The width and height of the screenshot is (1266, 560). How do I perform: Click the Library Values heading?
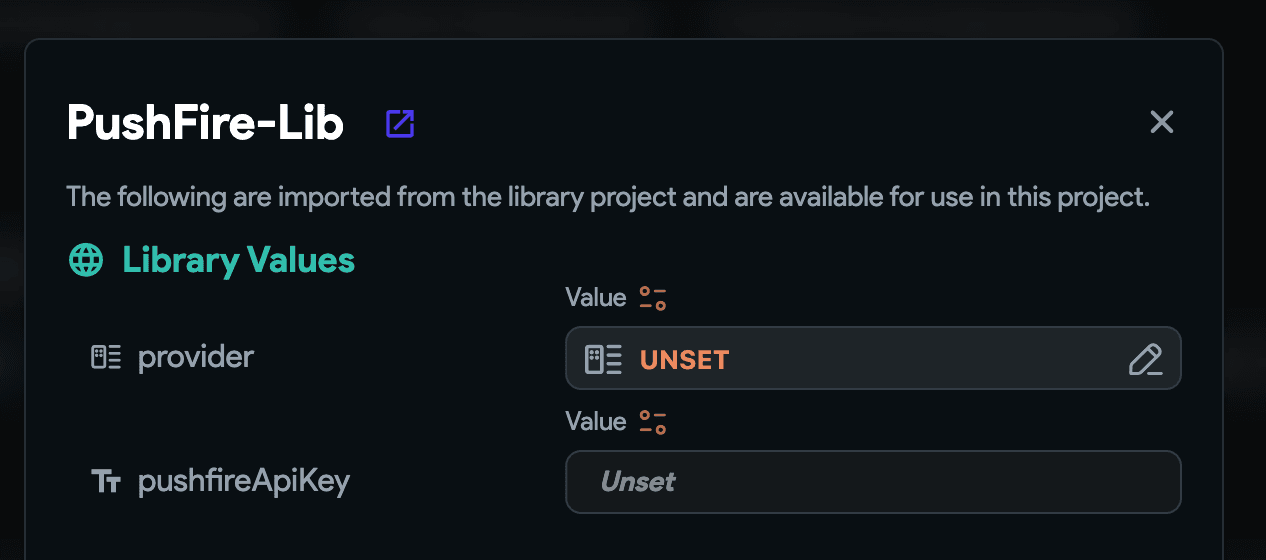(x=238, y=260)
